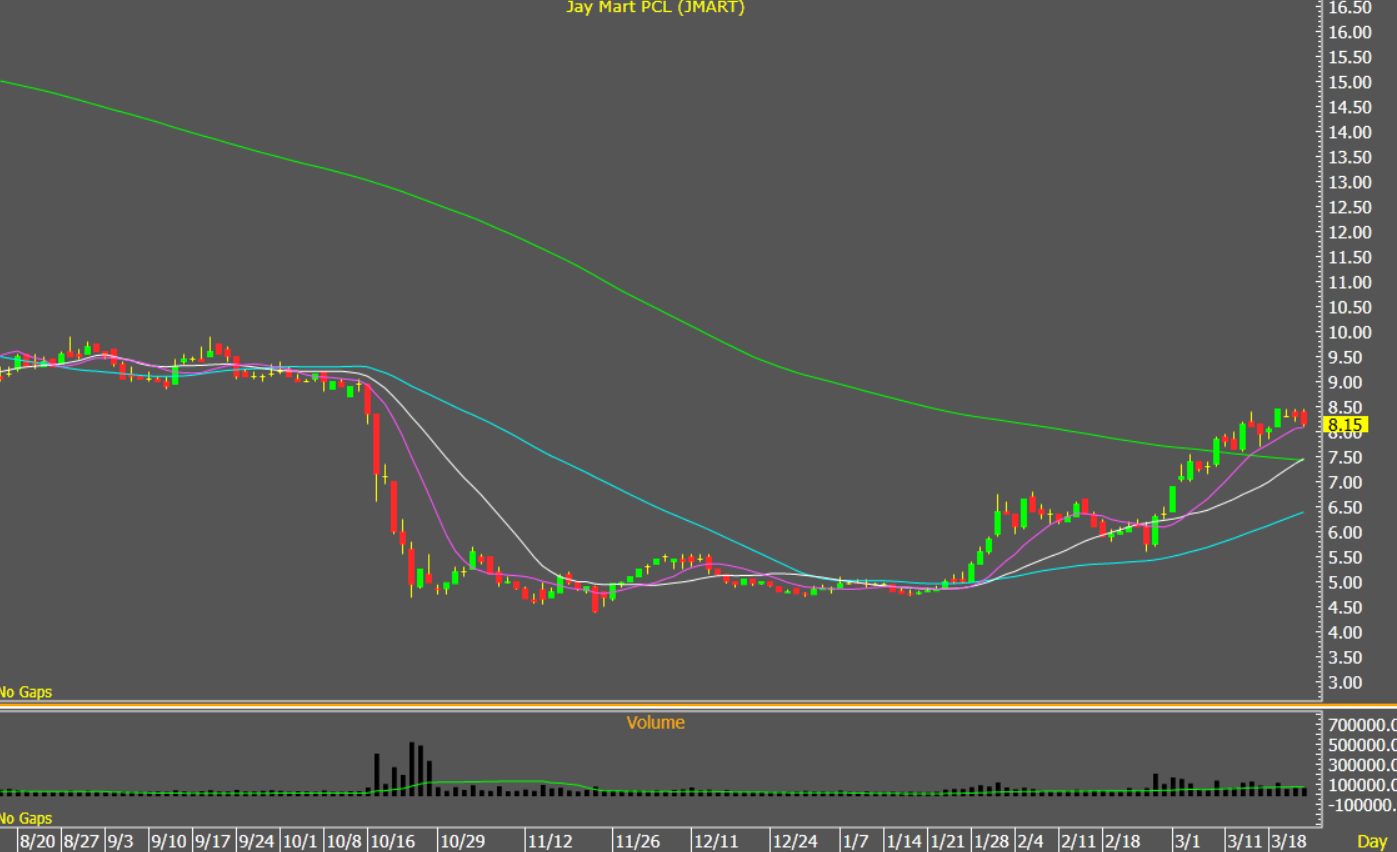The width and height of the screenshot is (1397, 852).
Task: Click the 2/4 date label
Action: click(1033, 842)
